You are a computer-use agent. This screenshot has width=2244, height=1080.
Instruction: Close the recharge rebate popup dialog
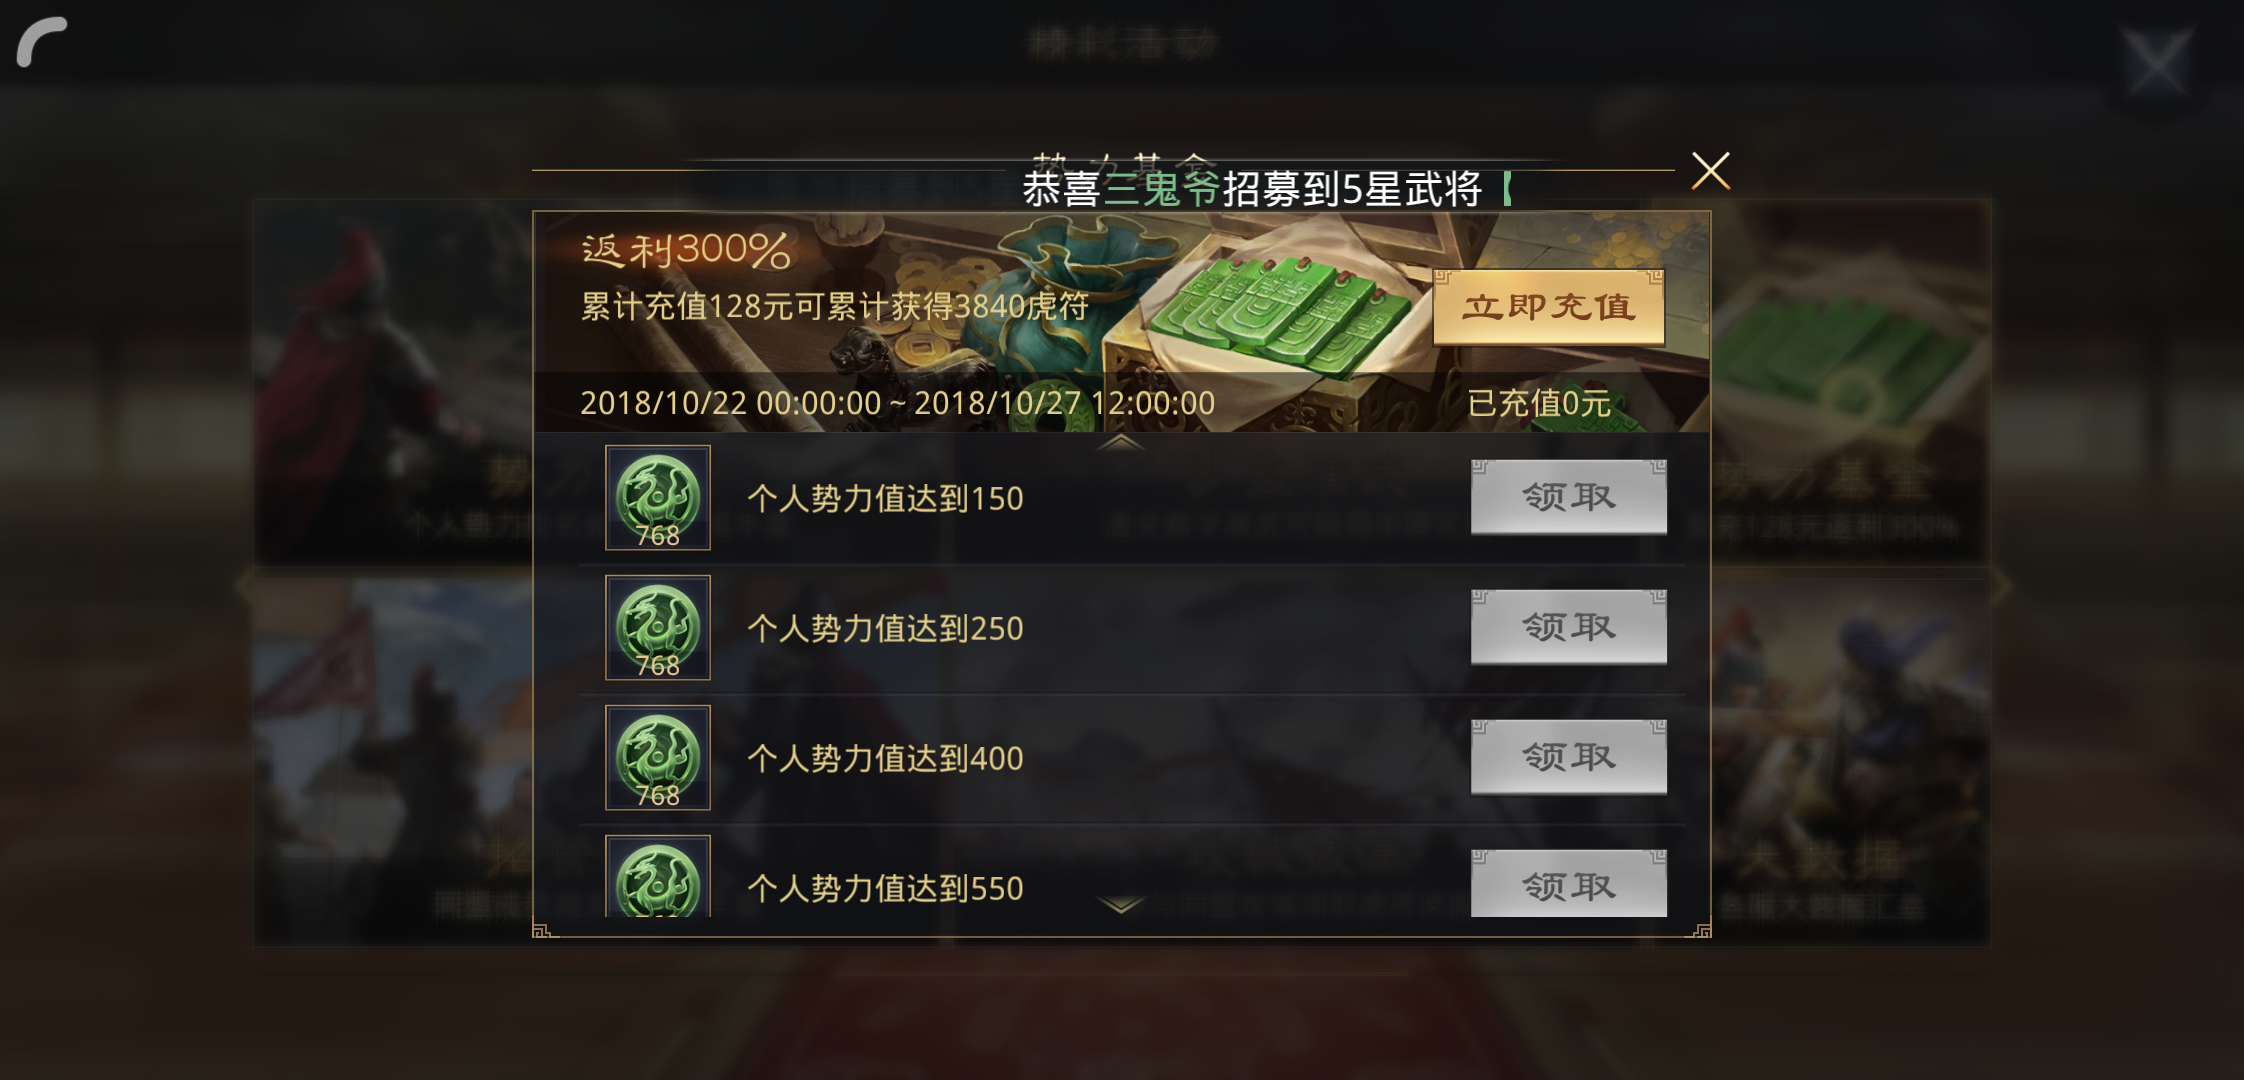(x=1710, y=171)
